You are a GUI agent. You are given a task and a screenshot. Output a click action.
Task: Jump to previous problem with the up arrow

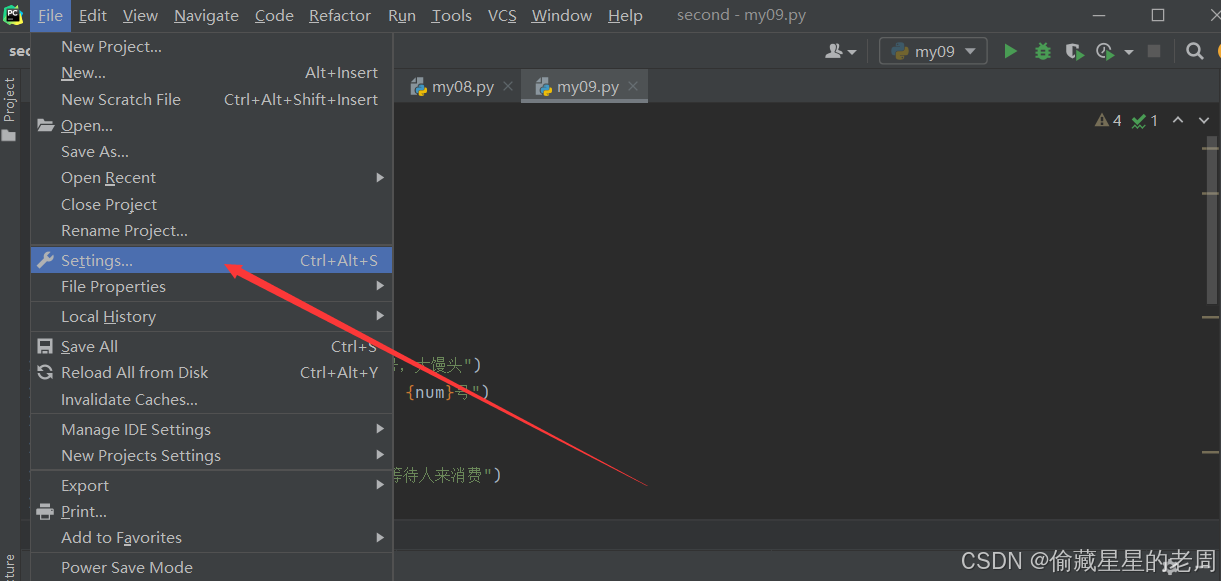(x=1178, y=120)
